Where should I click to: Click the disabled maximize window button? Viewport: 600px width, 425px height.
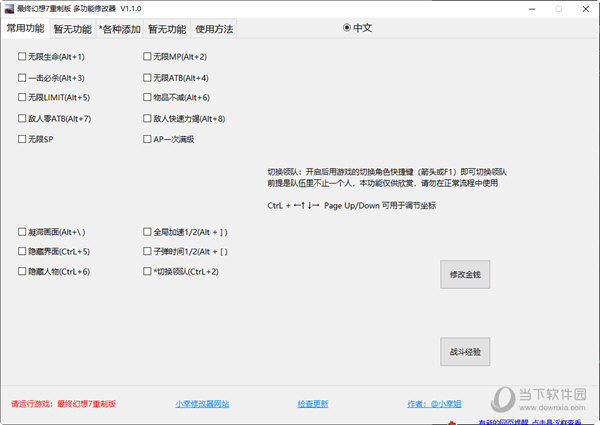559,9
